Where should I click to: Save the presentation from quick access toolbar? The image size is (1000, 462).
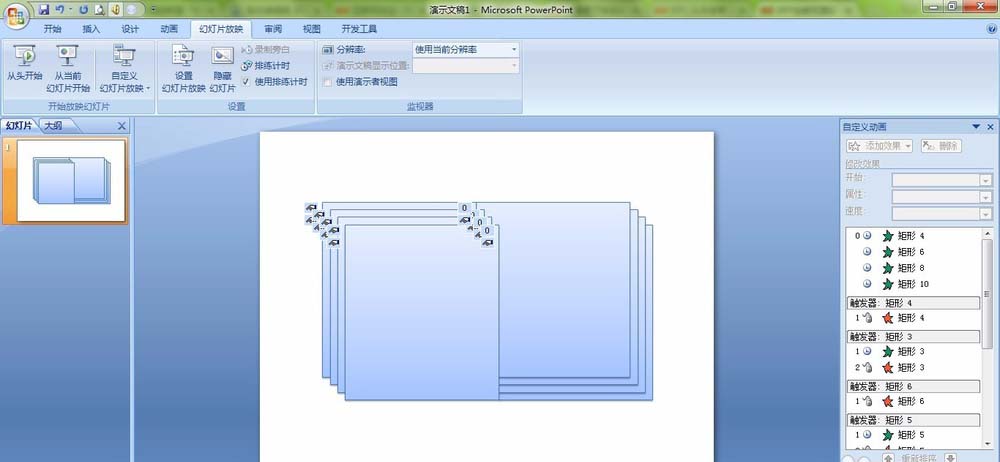click(x=44, y=10)
